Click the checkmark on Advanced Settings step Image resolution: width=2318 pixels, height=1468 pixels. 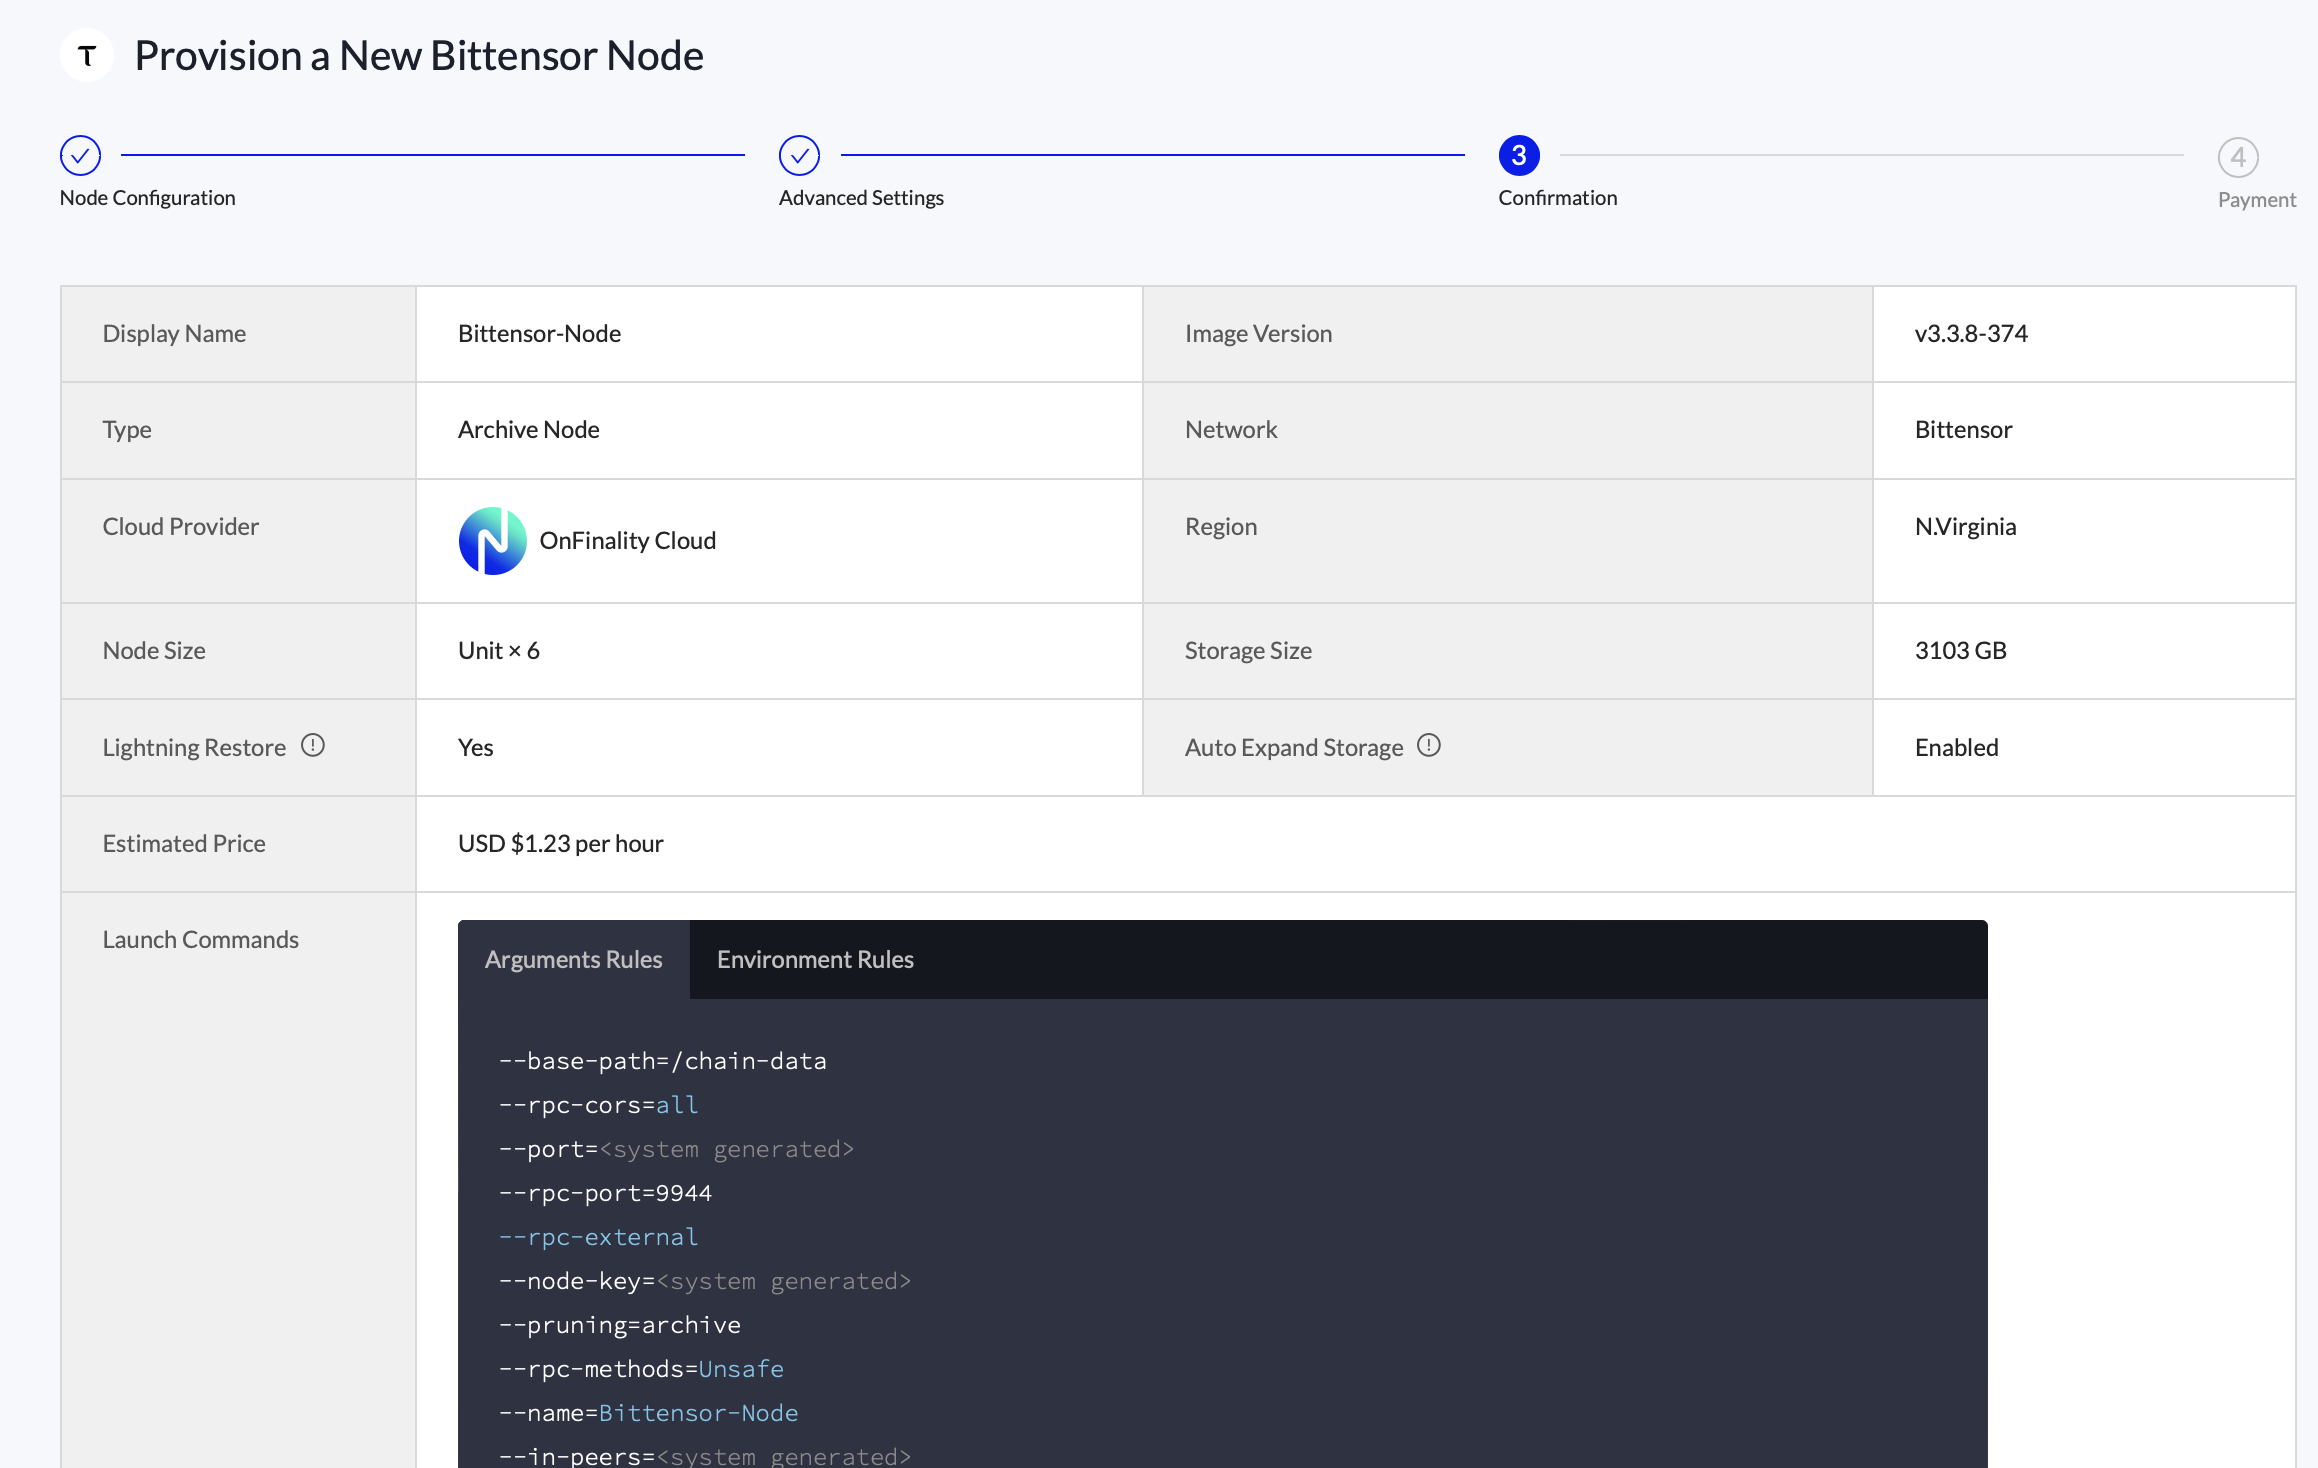pos(799,155)
